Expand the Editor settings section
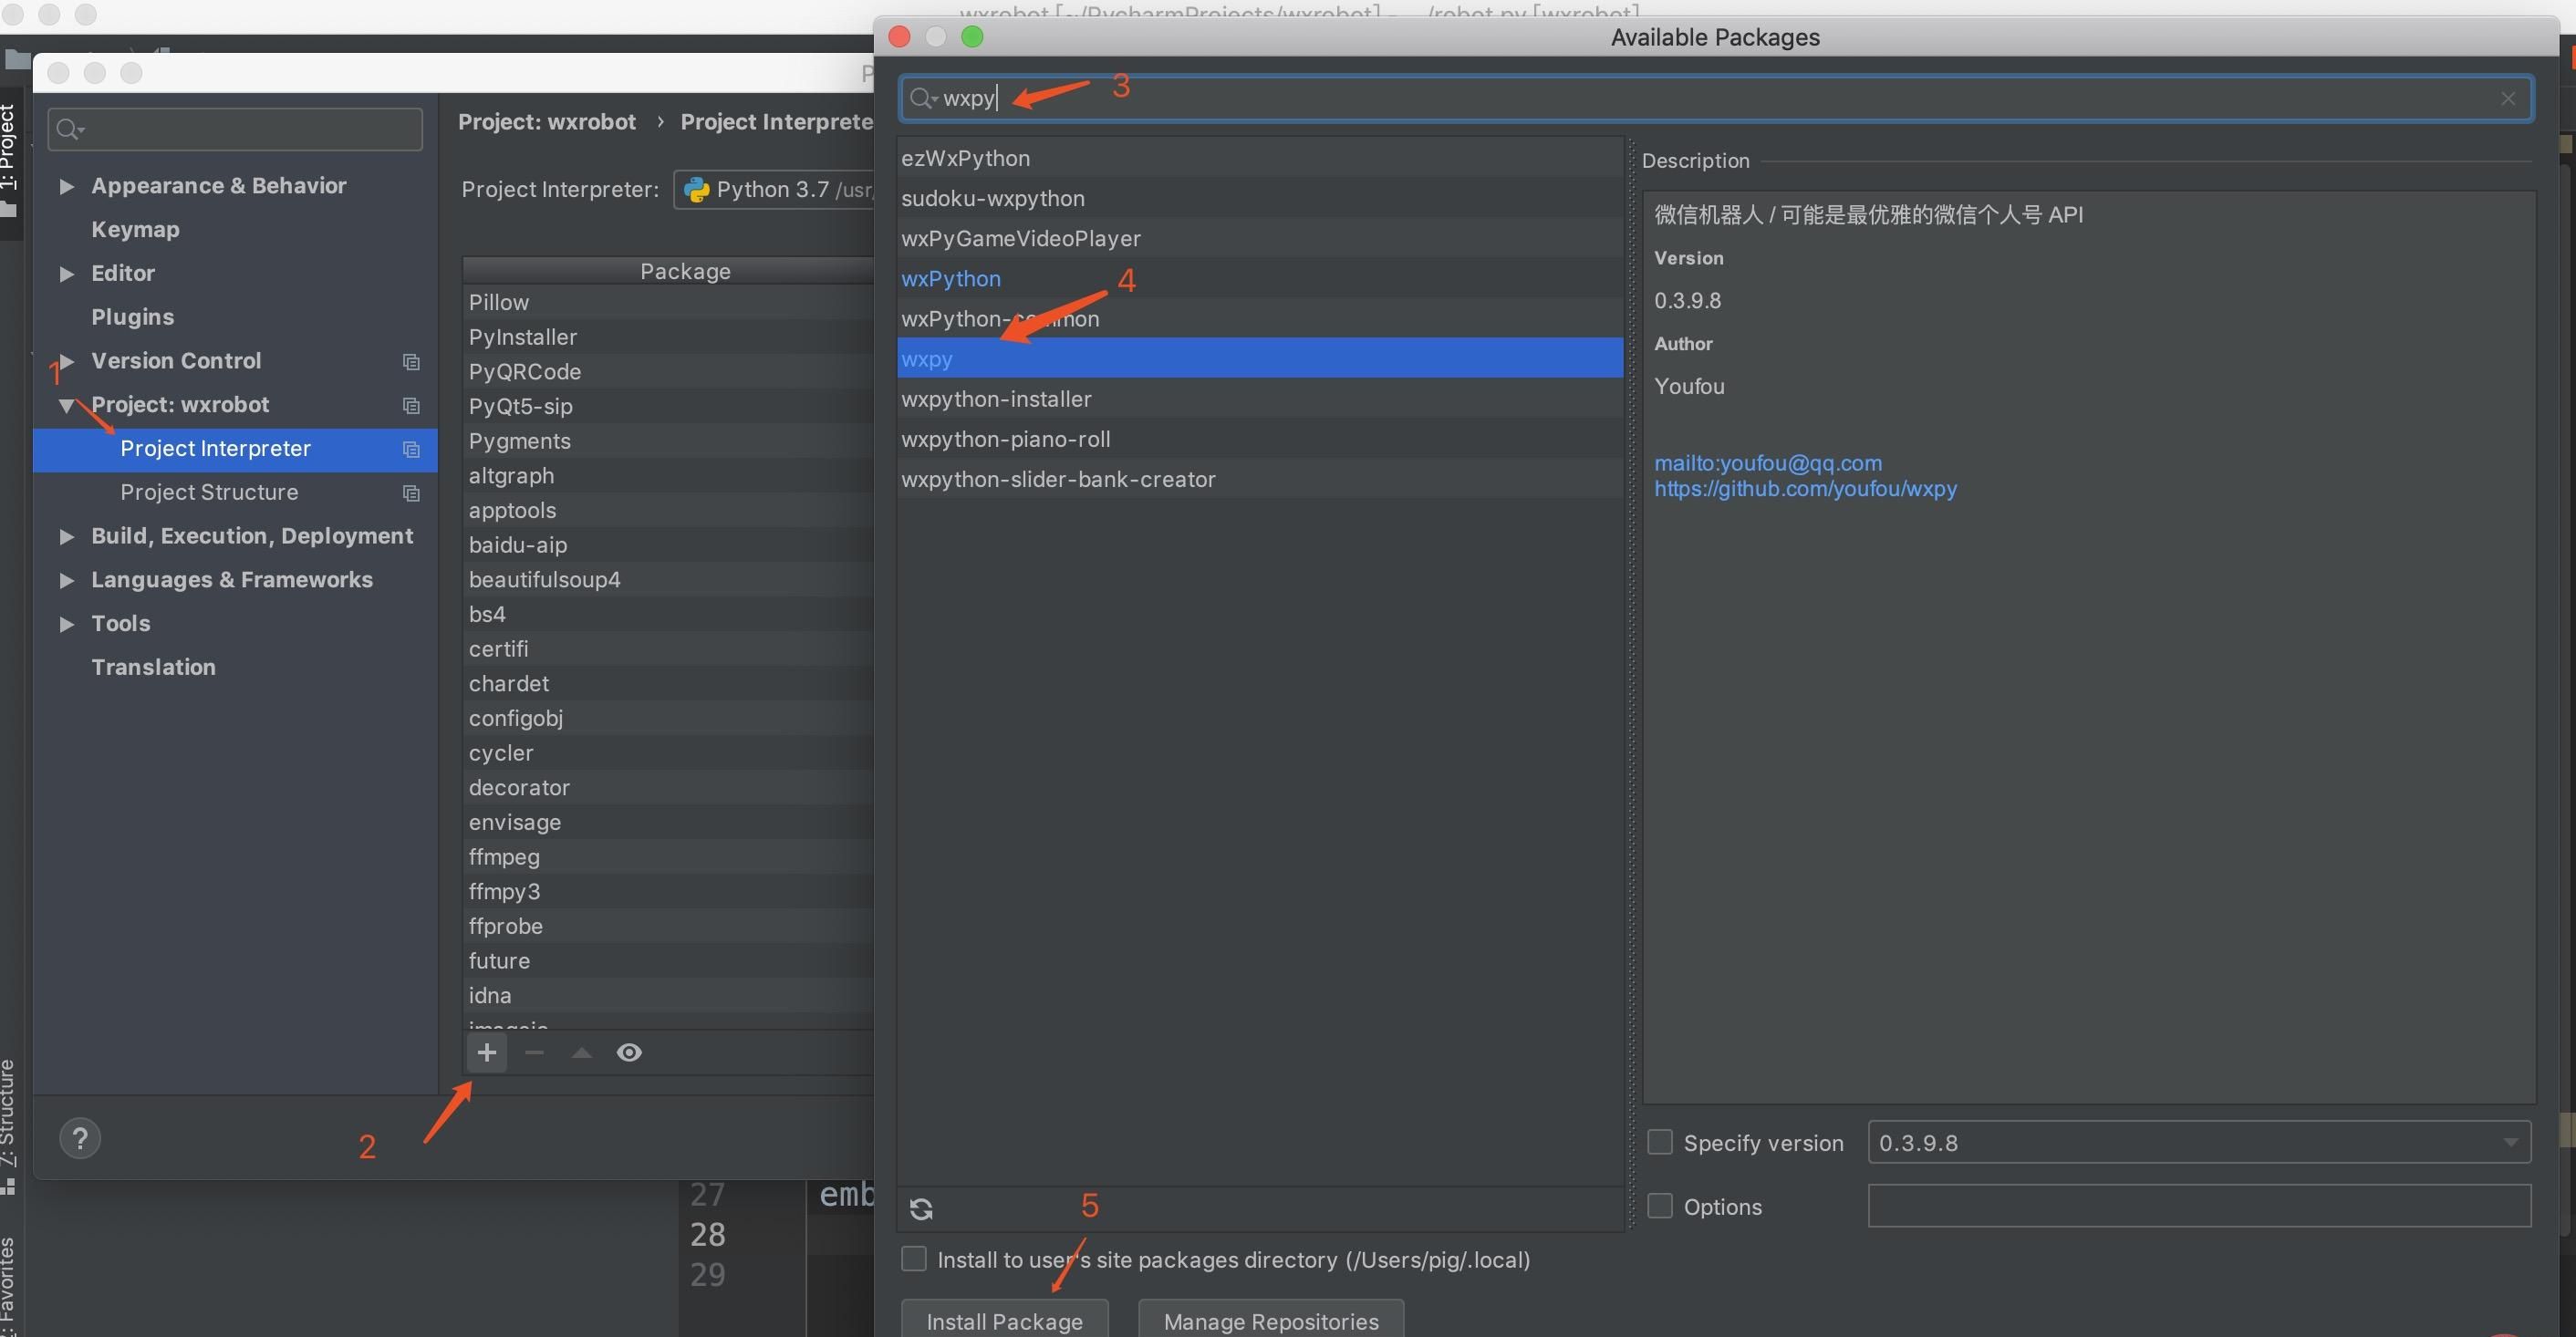The height and width of the screenshot is (1337, 2576). 66,274
